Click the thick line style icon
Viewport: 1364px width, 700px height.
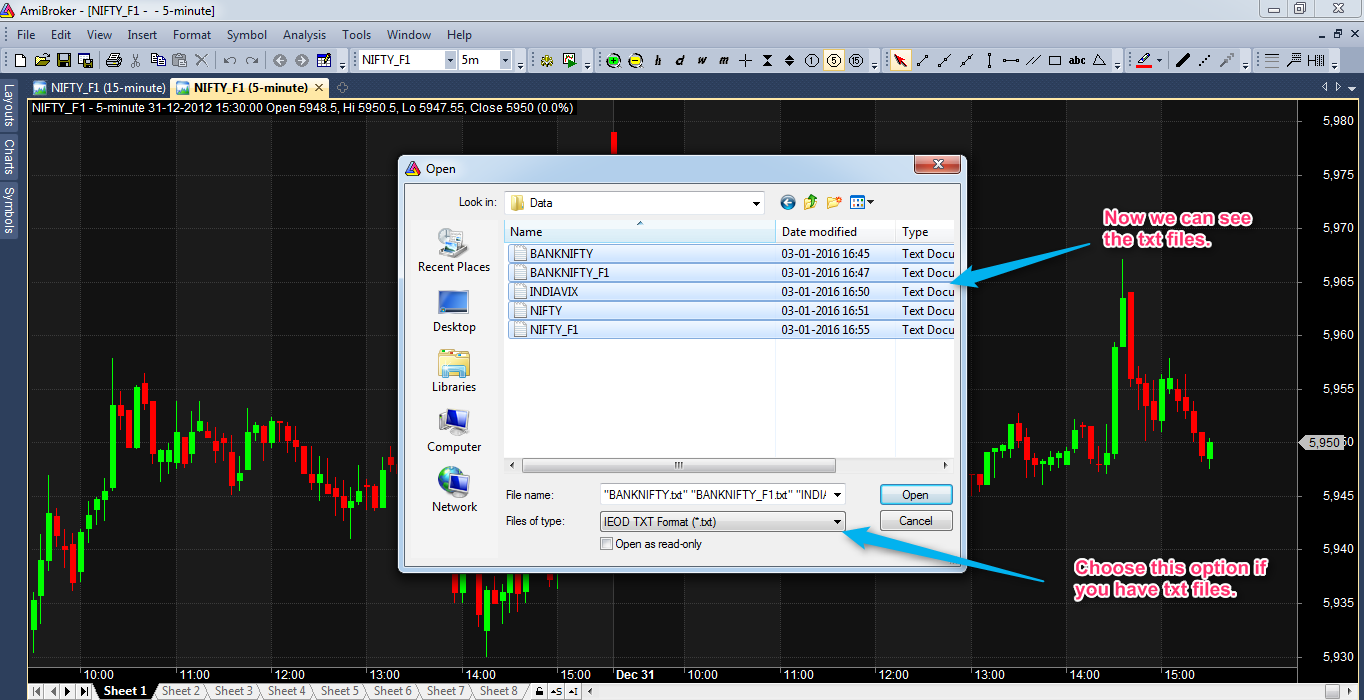(x=1183, y=60)
